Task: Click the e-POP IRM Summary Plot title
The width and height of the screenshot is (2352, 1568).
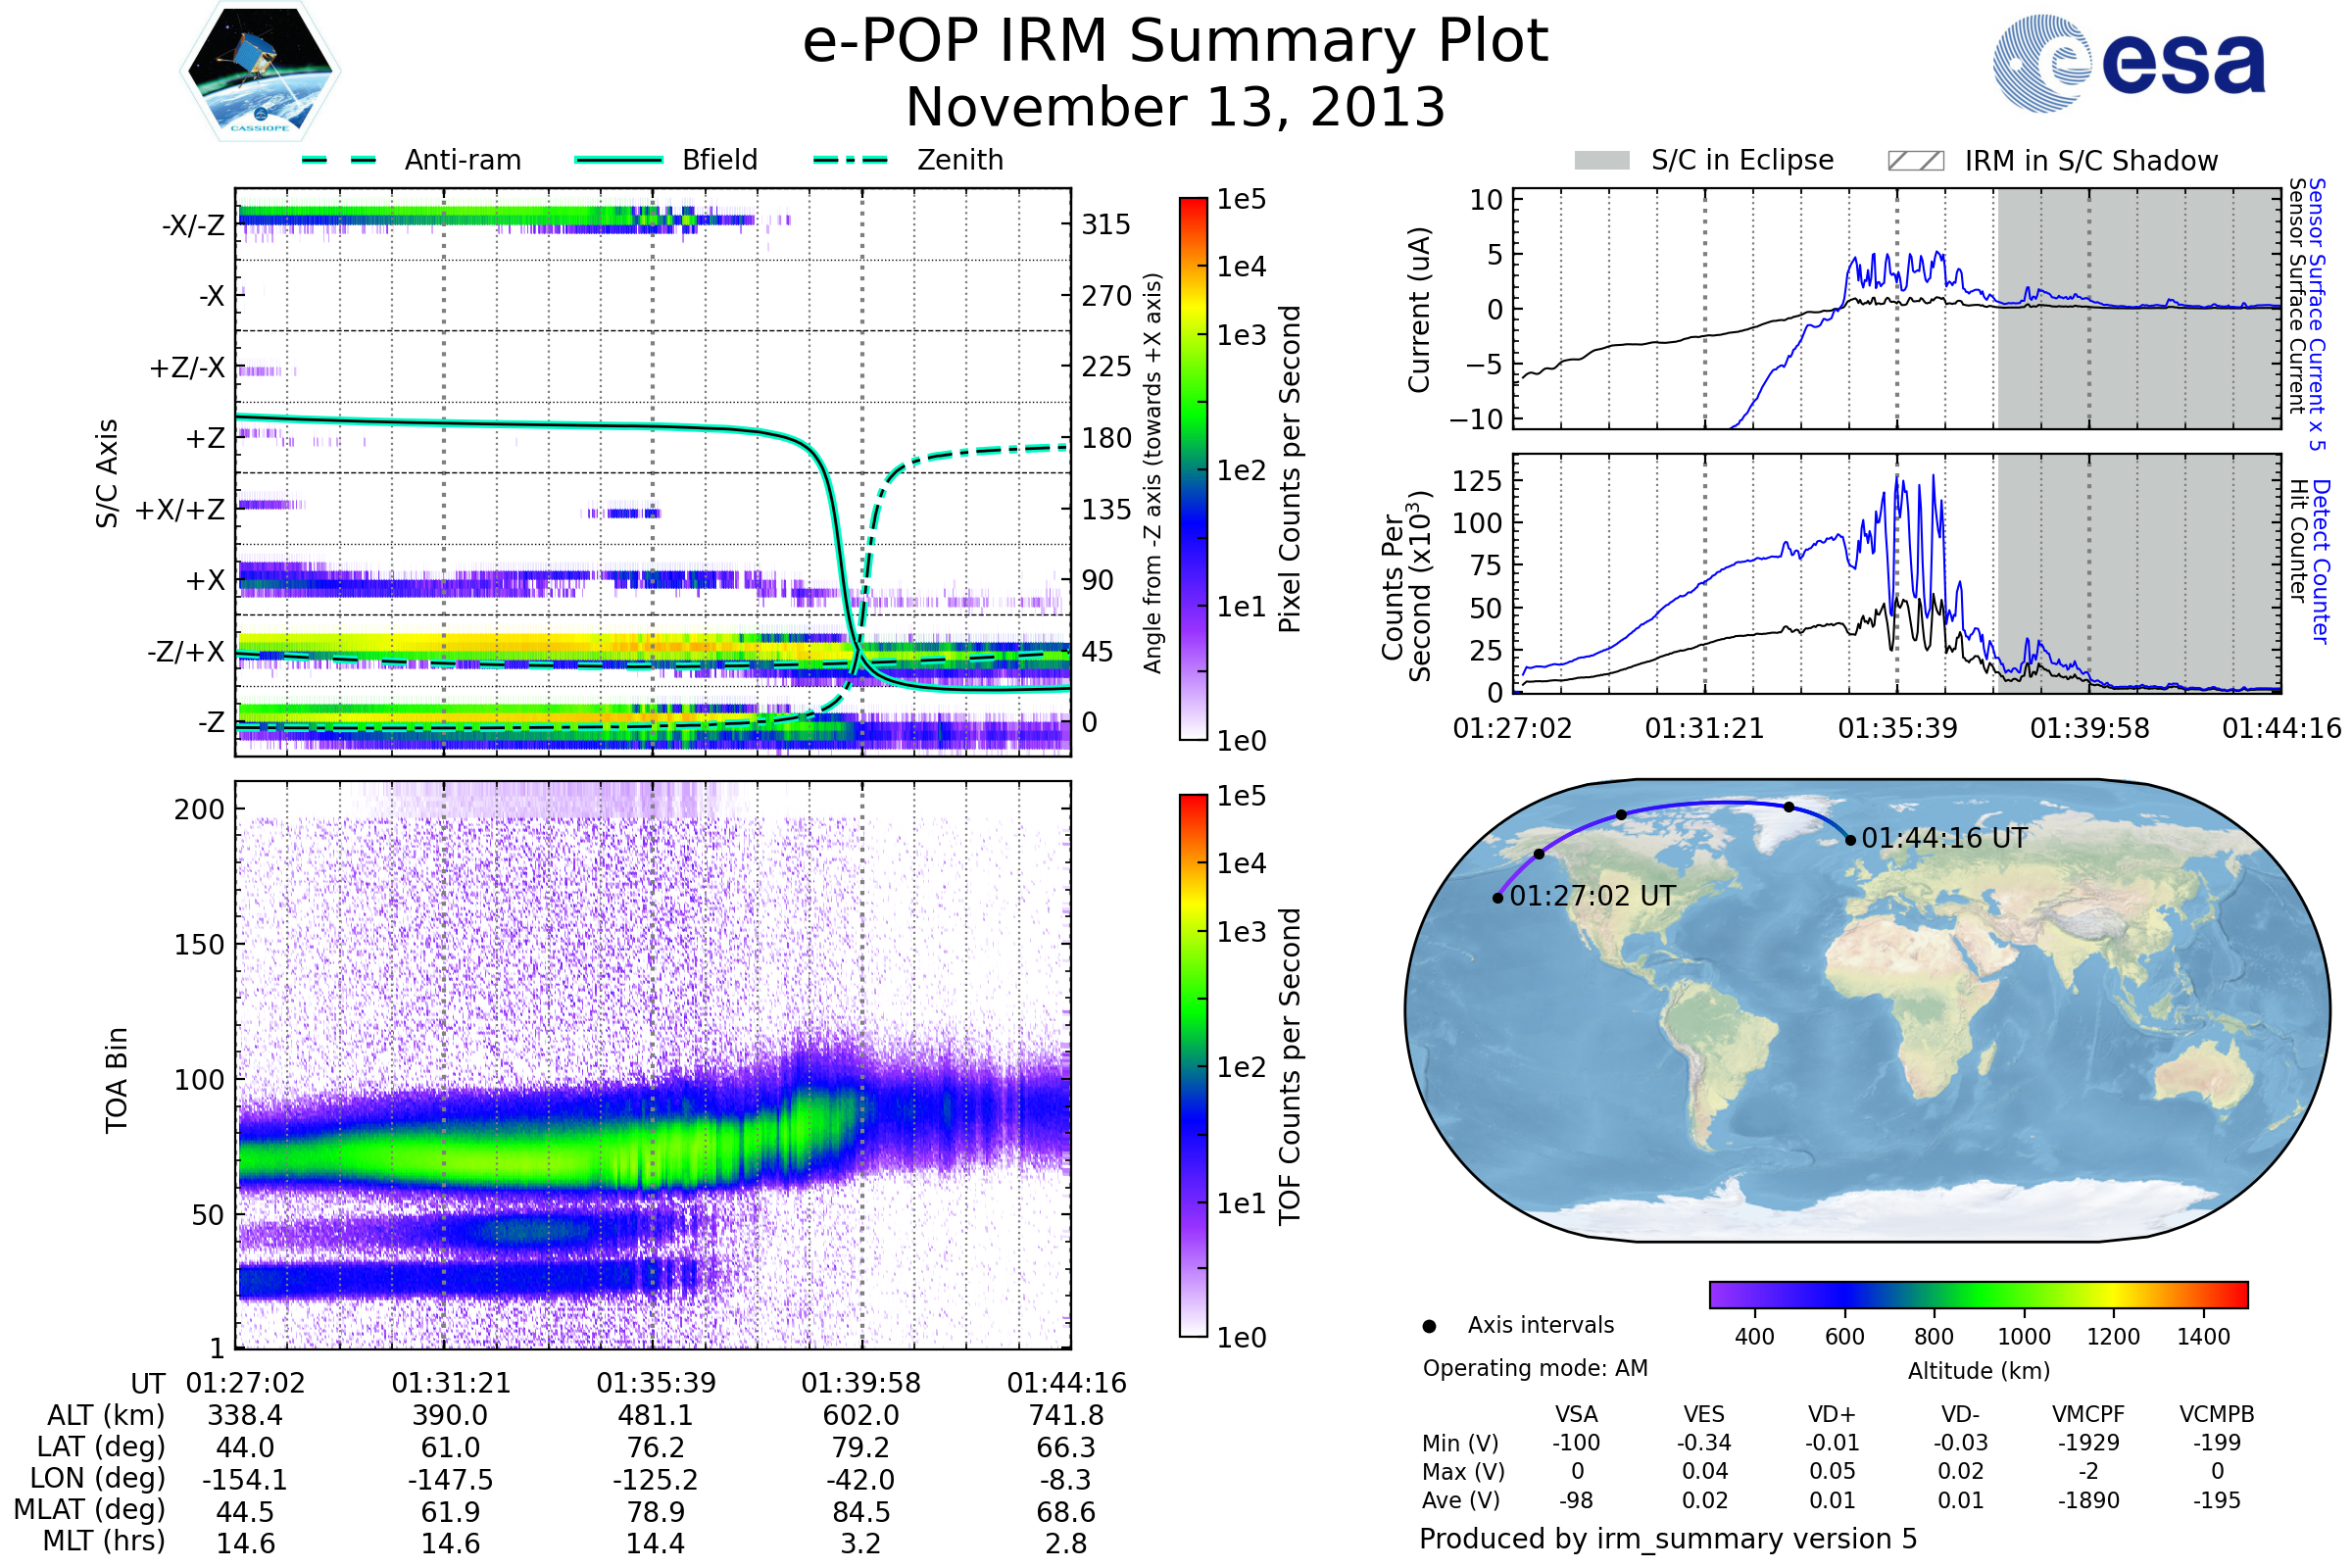Action: coord(1175,42)
